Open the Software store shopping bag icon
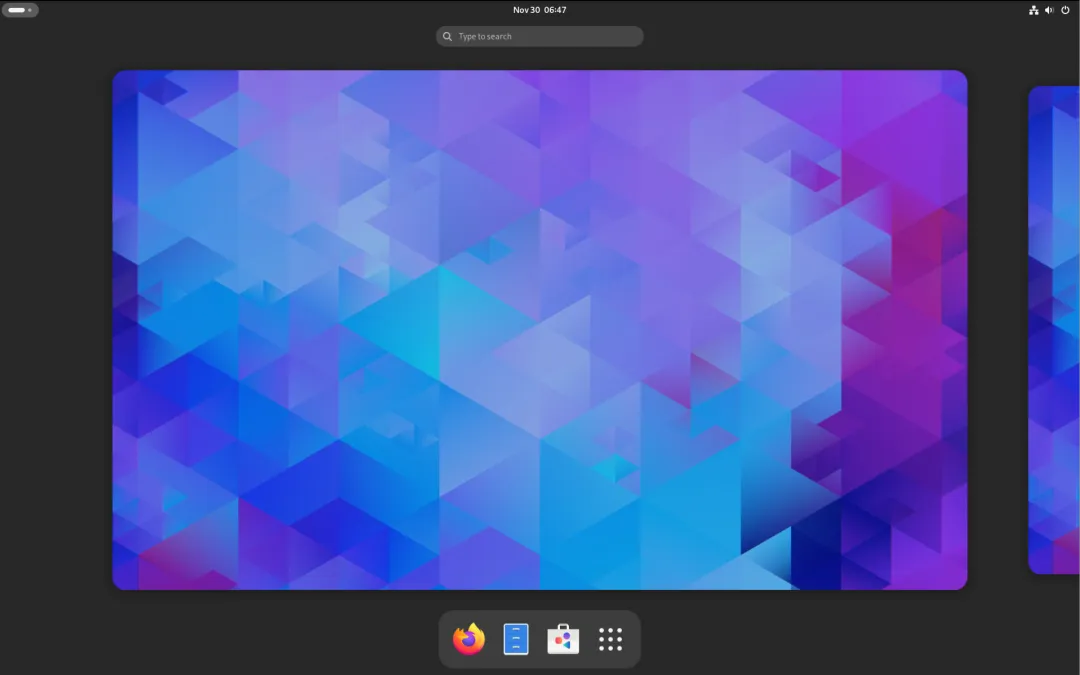The image size is (1080, 675). [563, 639]
